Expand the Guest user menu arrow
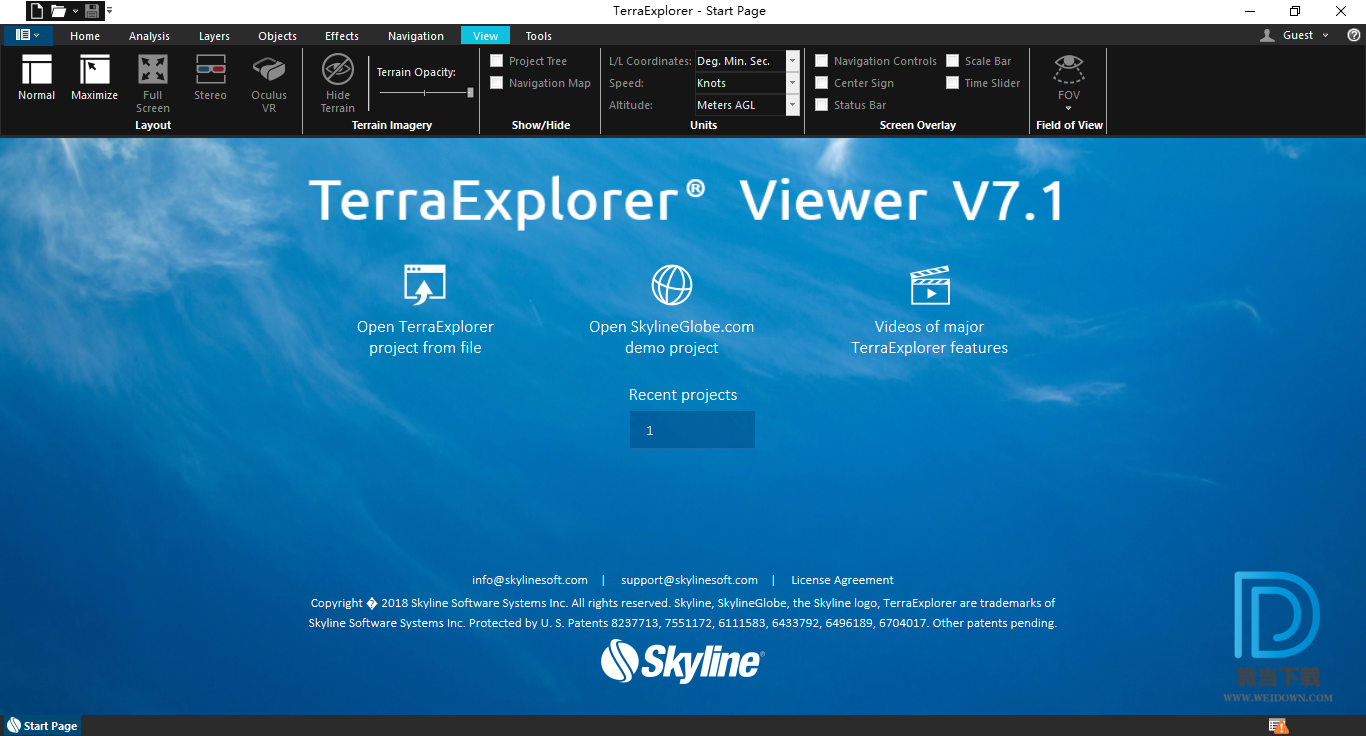 [x=1326, y=35]
